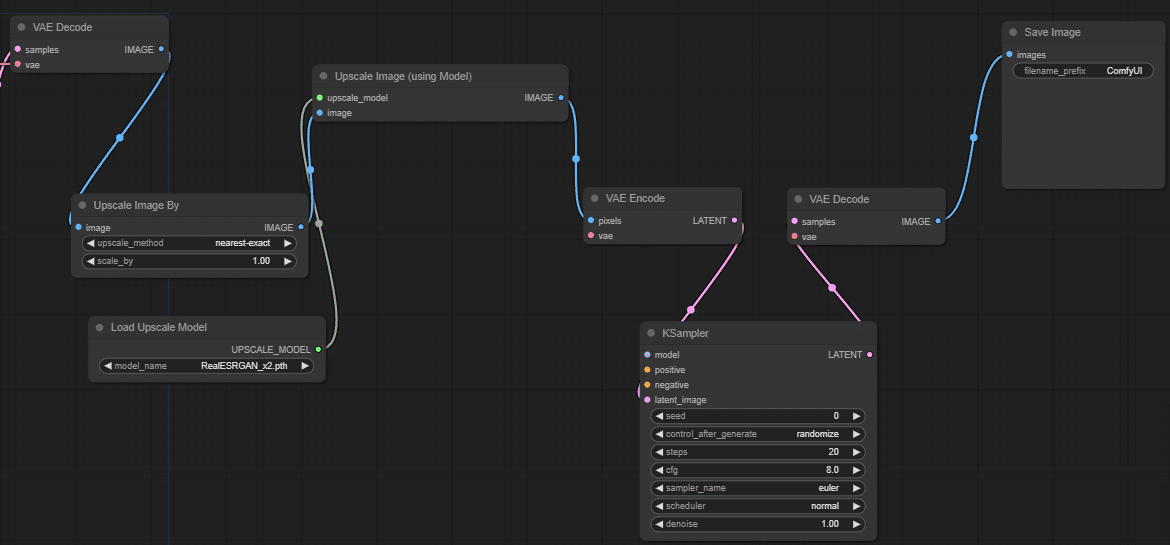This screenshot has width=1170, height=545.
Task: Collapse the Save Image node dot
Action: click(1013, 32)
